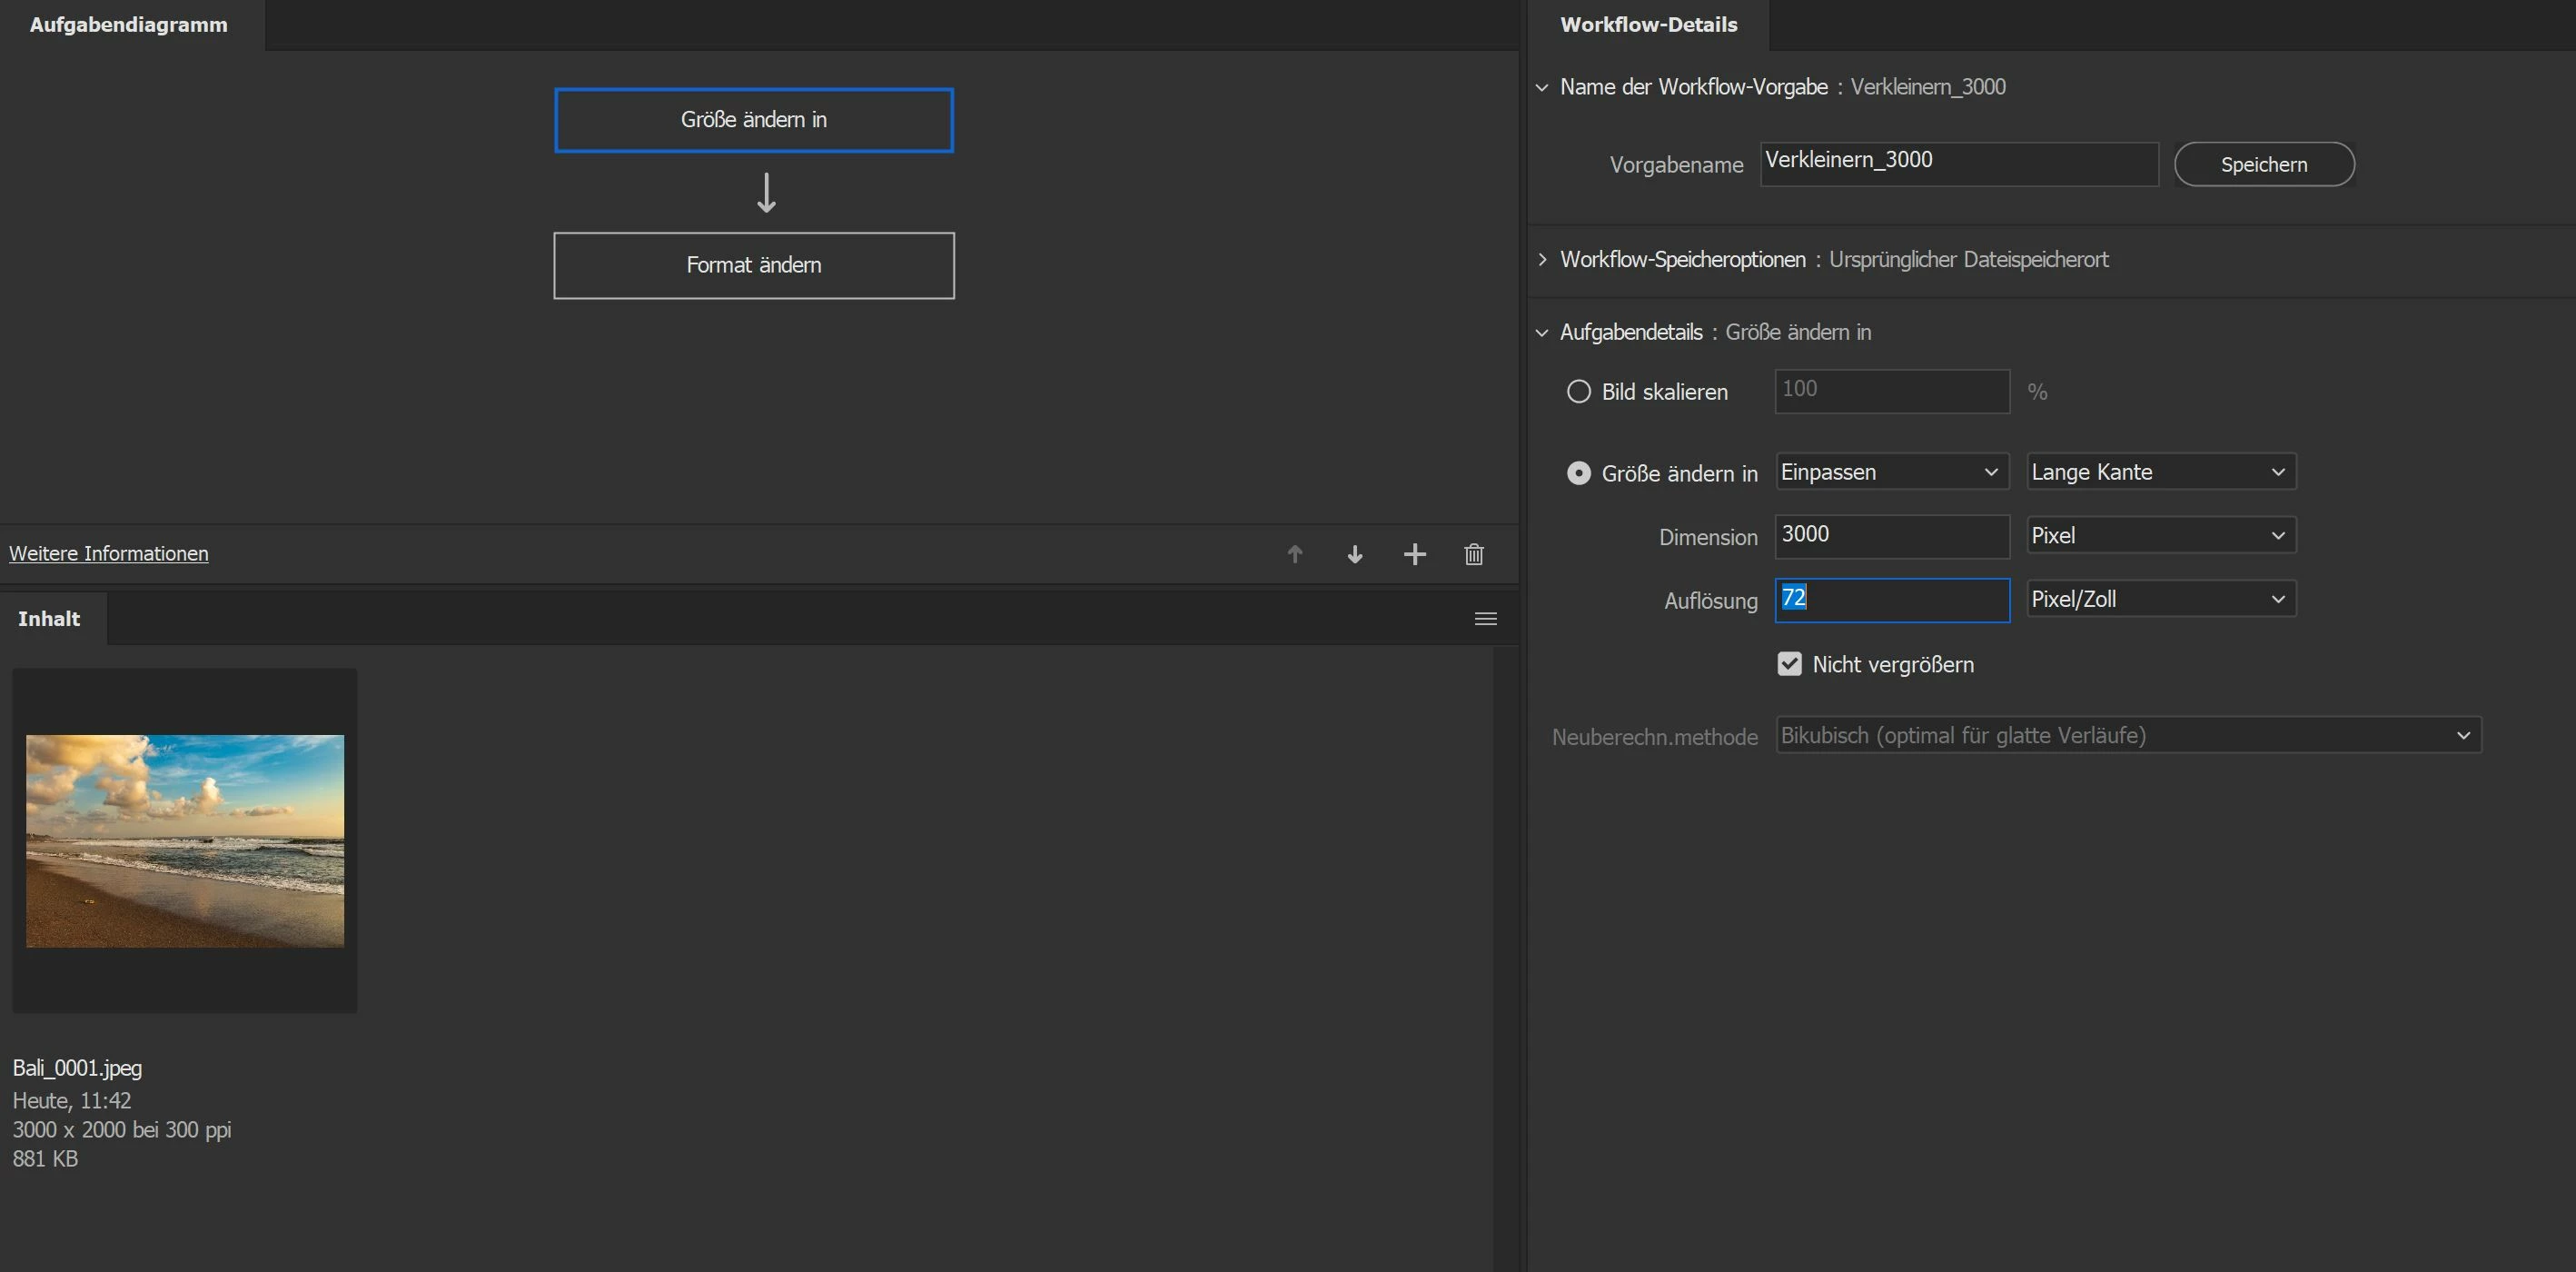This screenshot has width=2576, height=1272.
Task: Open the Weitere Informationen link
Action: 109,553
